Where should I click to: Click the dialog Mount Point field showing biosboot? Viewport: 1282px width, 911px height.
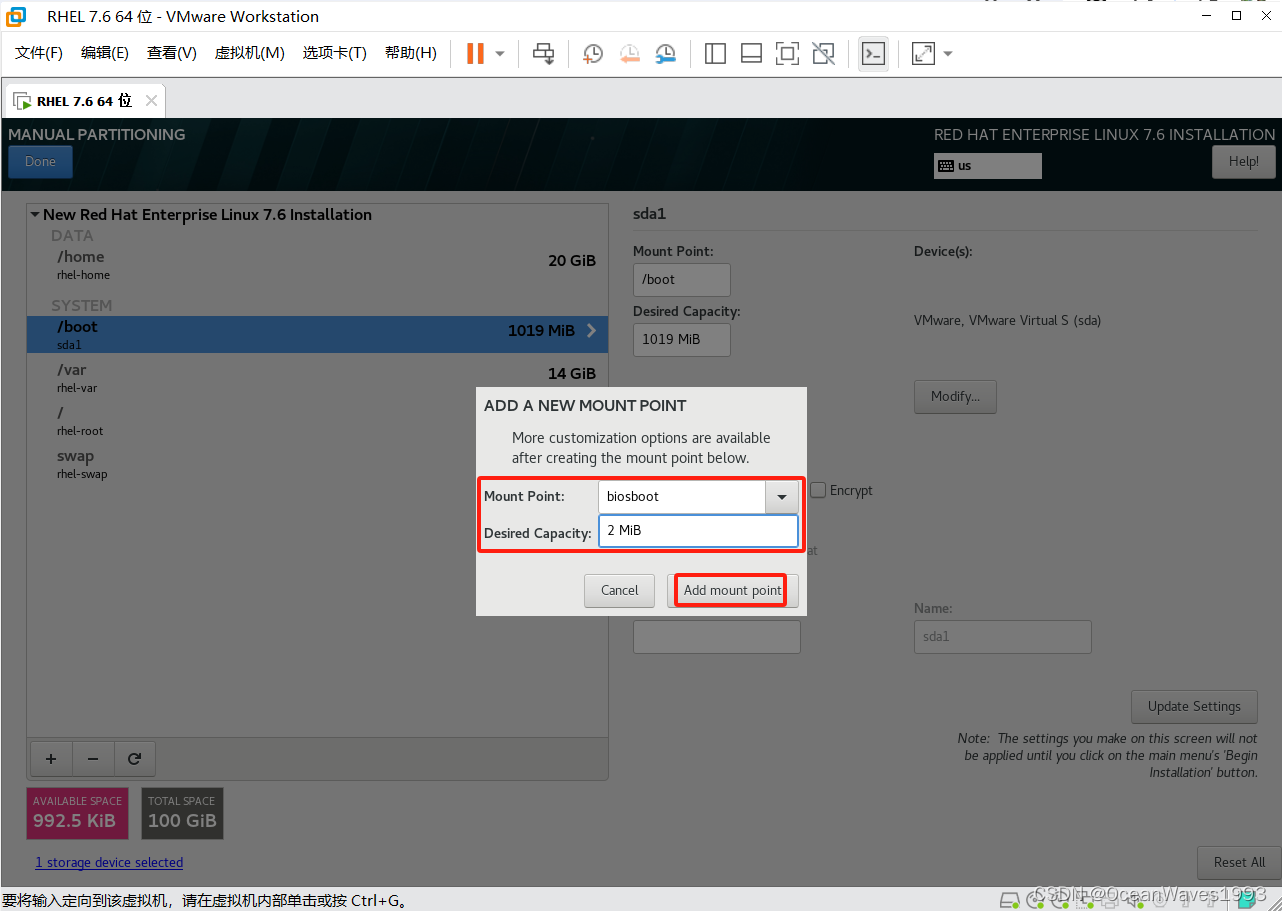pos(682,496)
